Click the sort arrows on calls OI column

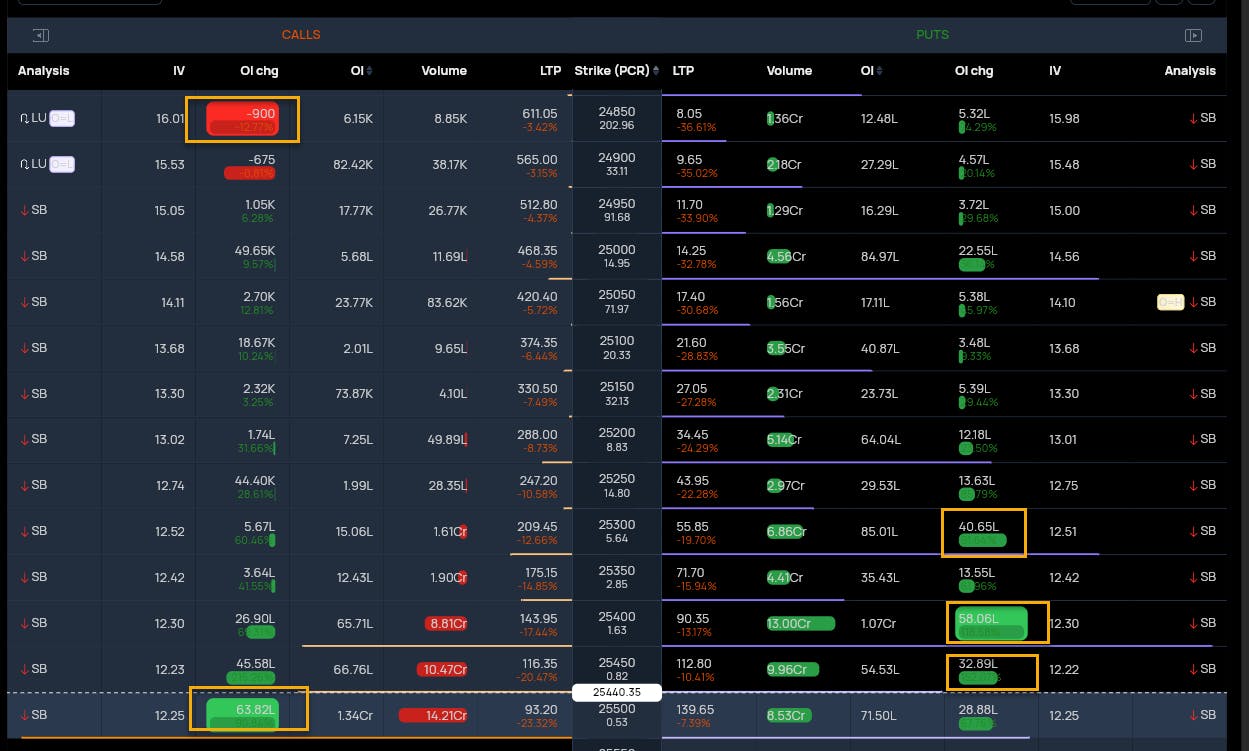pyautogui.click(x=369, y=71)
